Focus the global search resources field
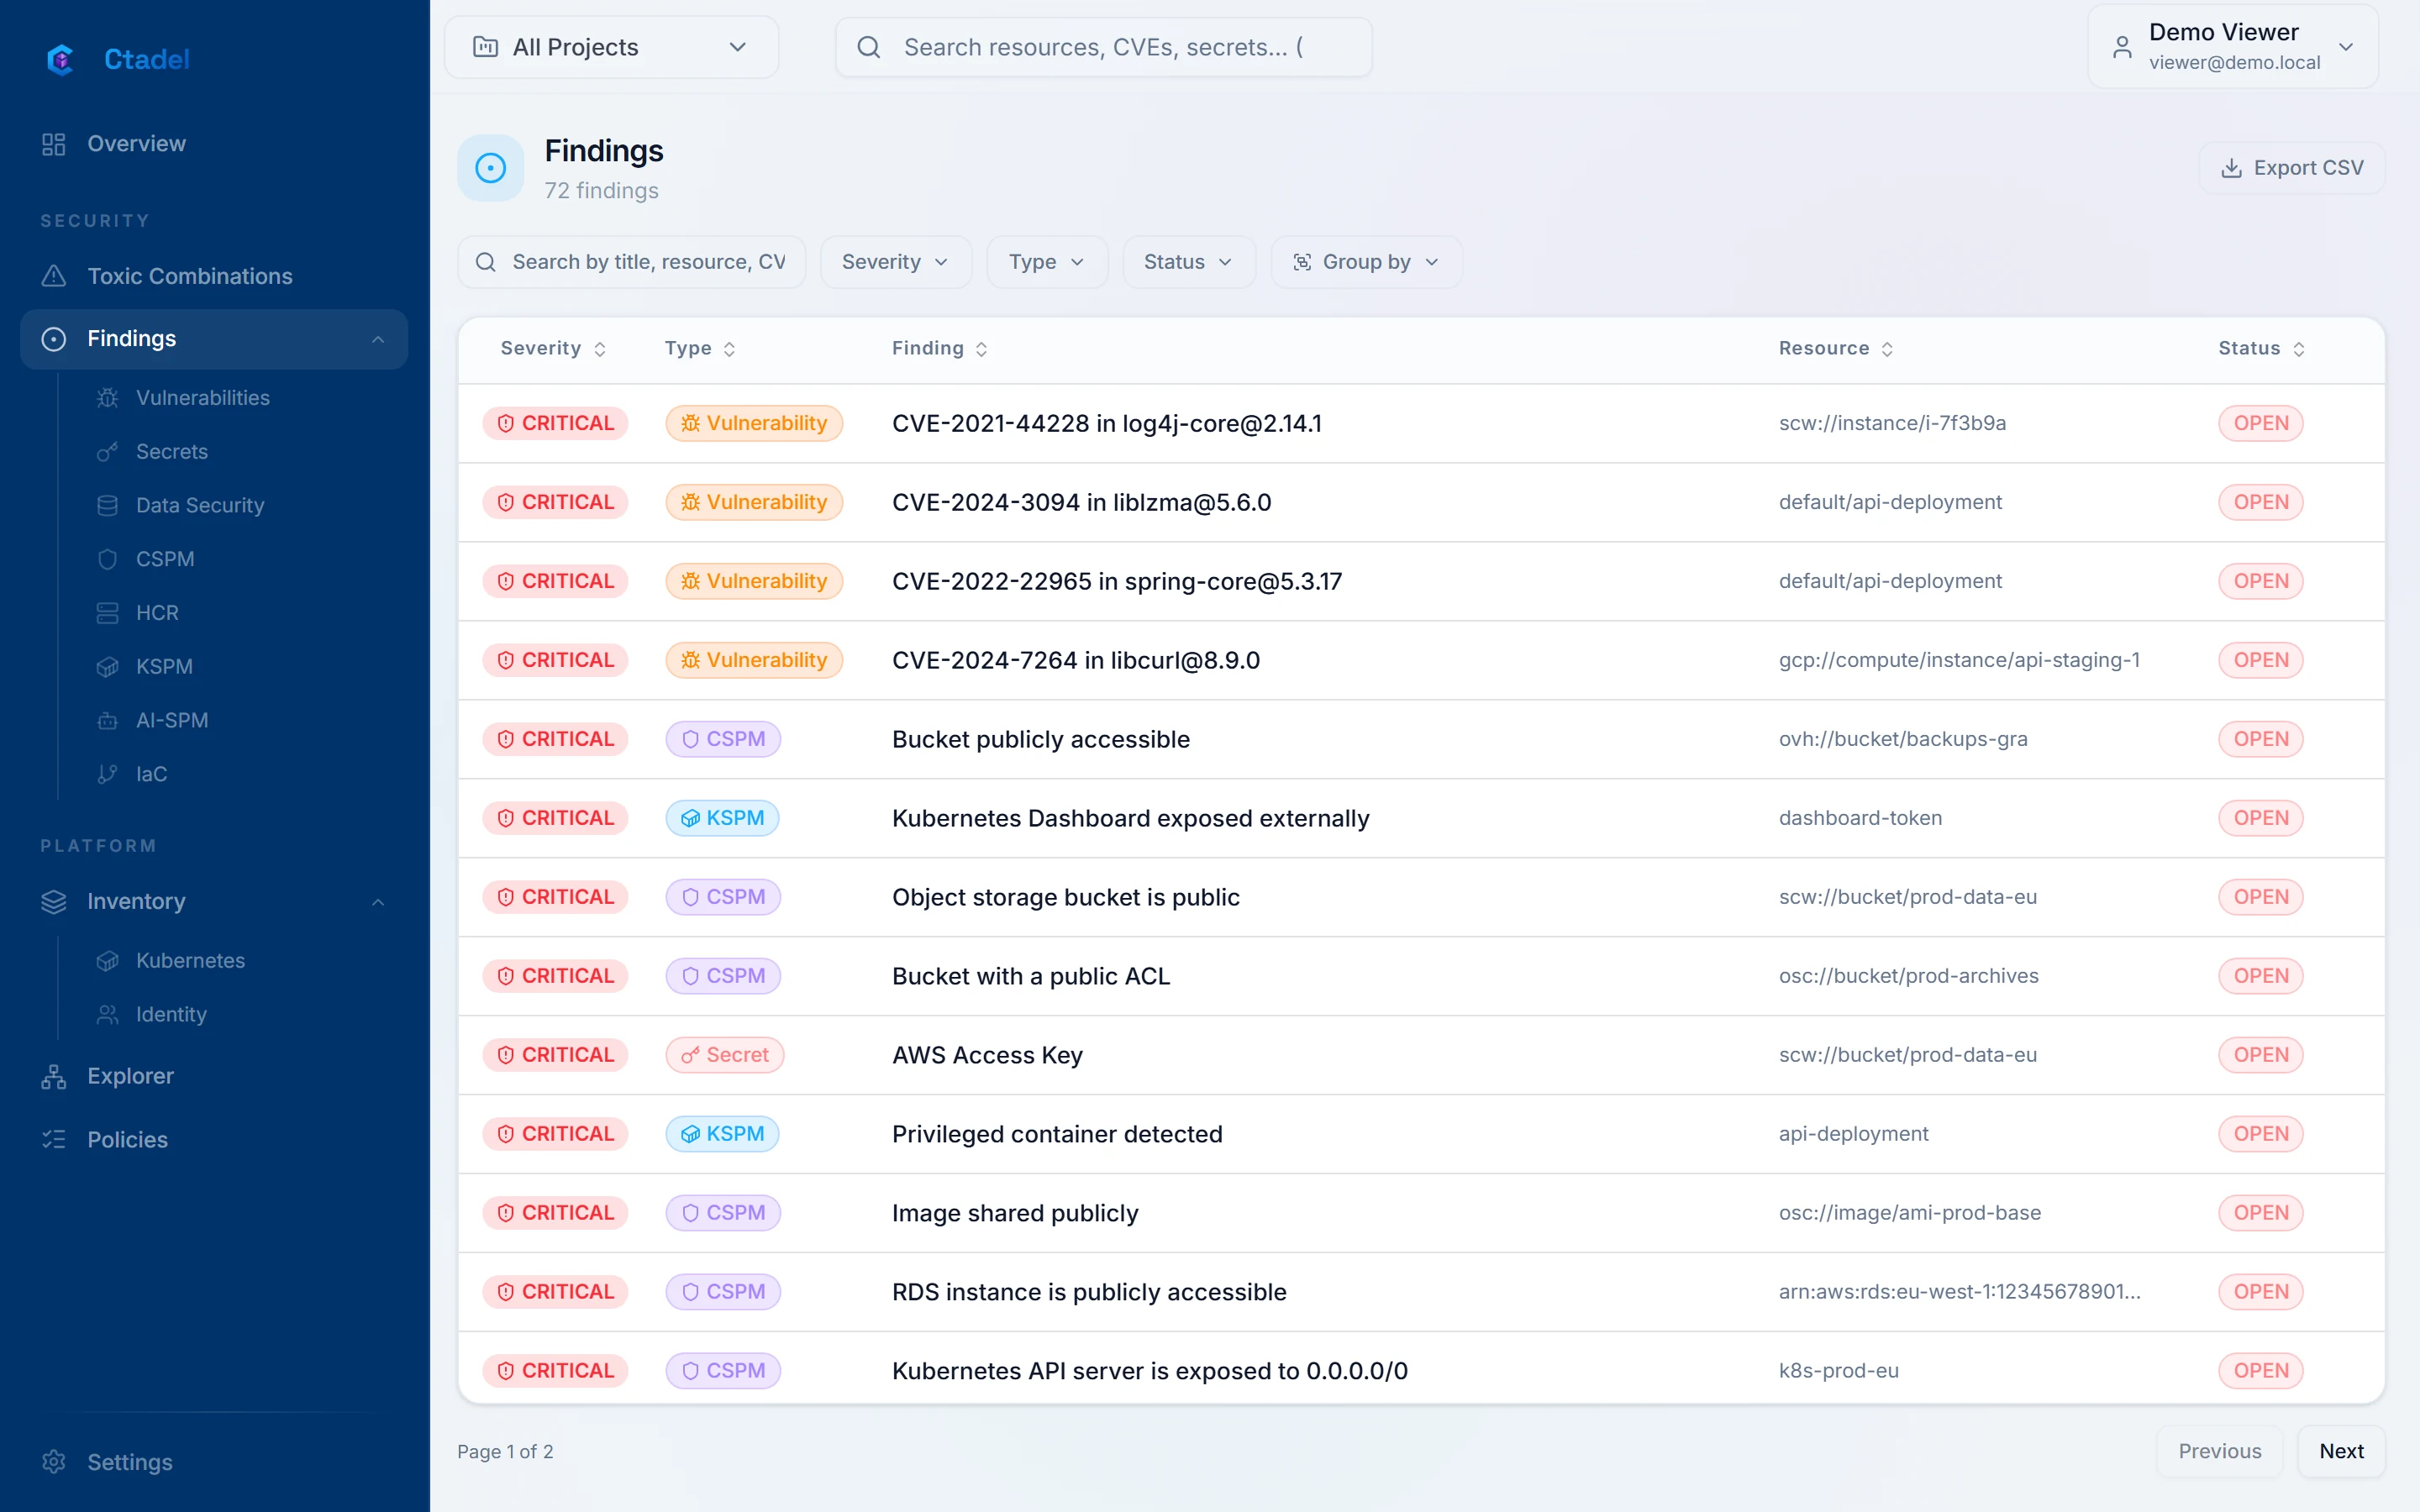 point(1103,47)
